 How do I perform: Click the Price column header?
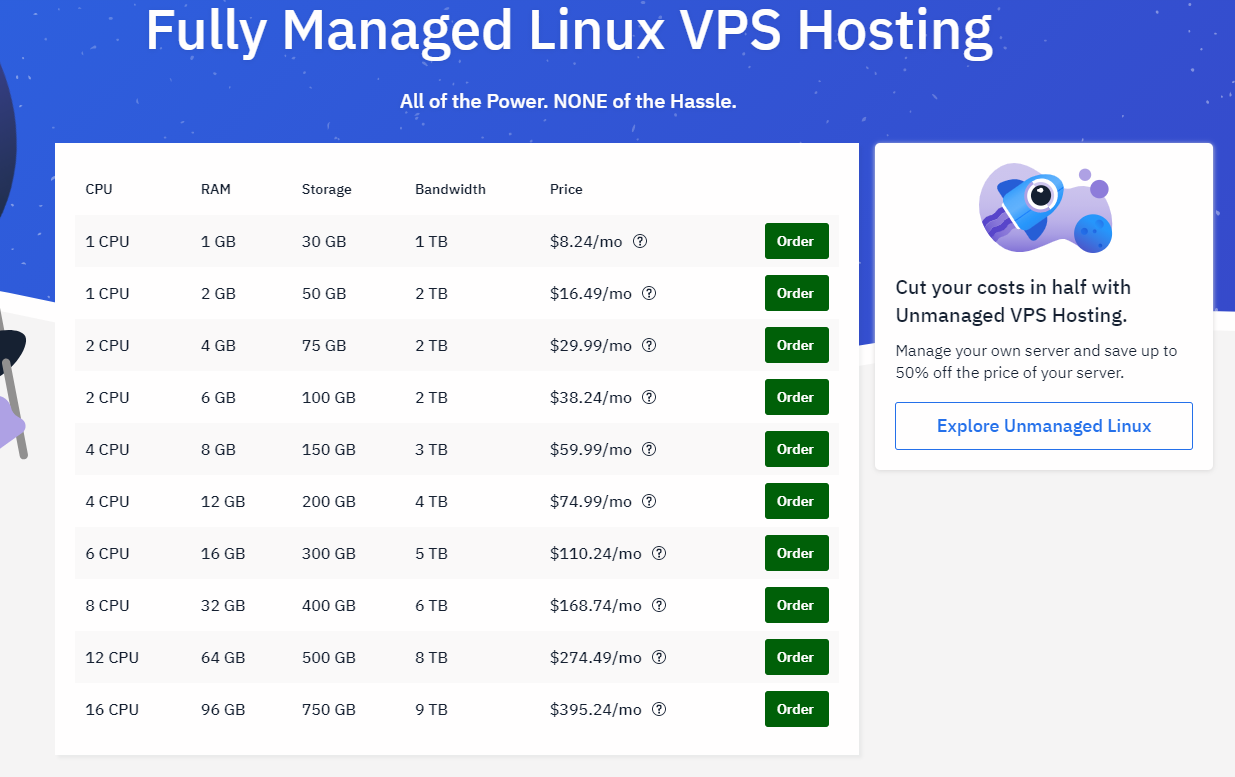click(x=566, y=189)
